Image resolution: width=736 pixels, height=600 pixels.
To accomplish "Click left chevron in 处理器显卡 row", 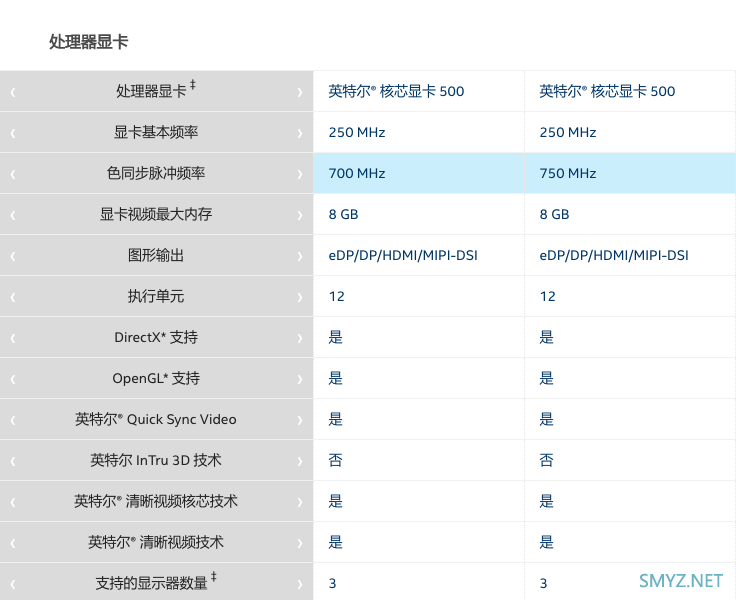I will (x=13, y=92).
